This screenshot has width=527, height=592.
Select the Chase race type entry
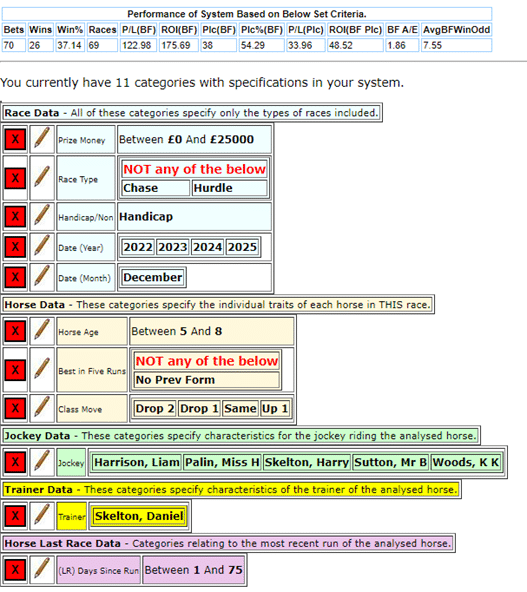point(156,188)
